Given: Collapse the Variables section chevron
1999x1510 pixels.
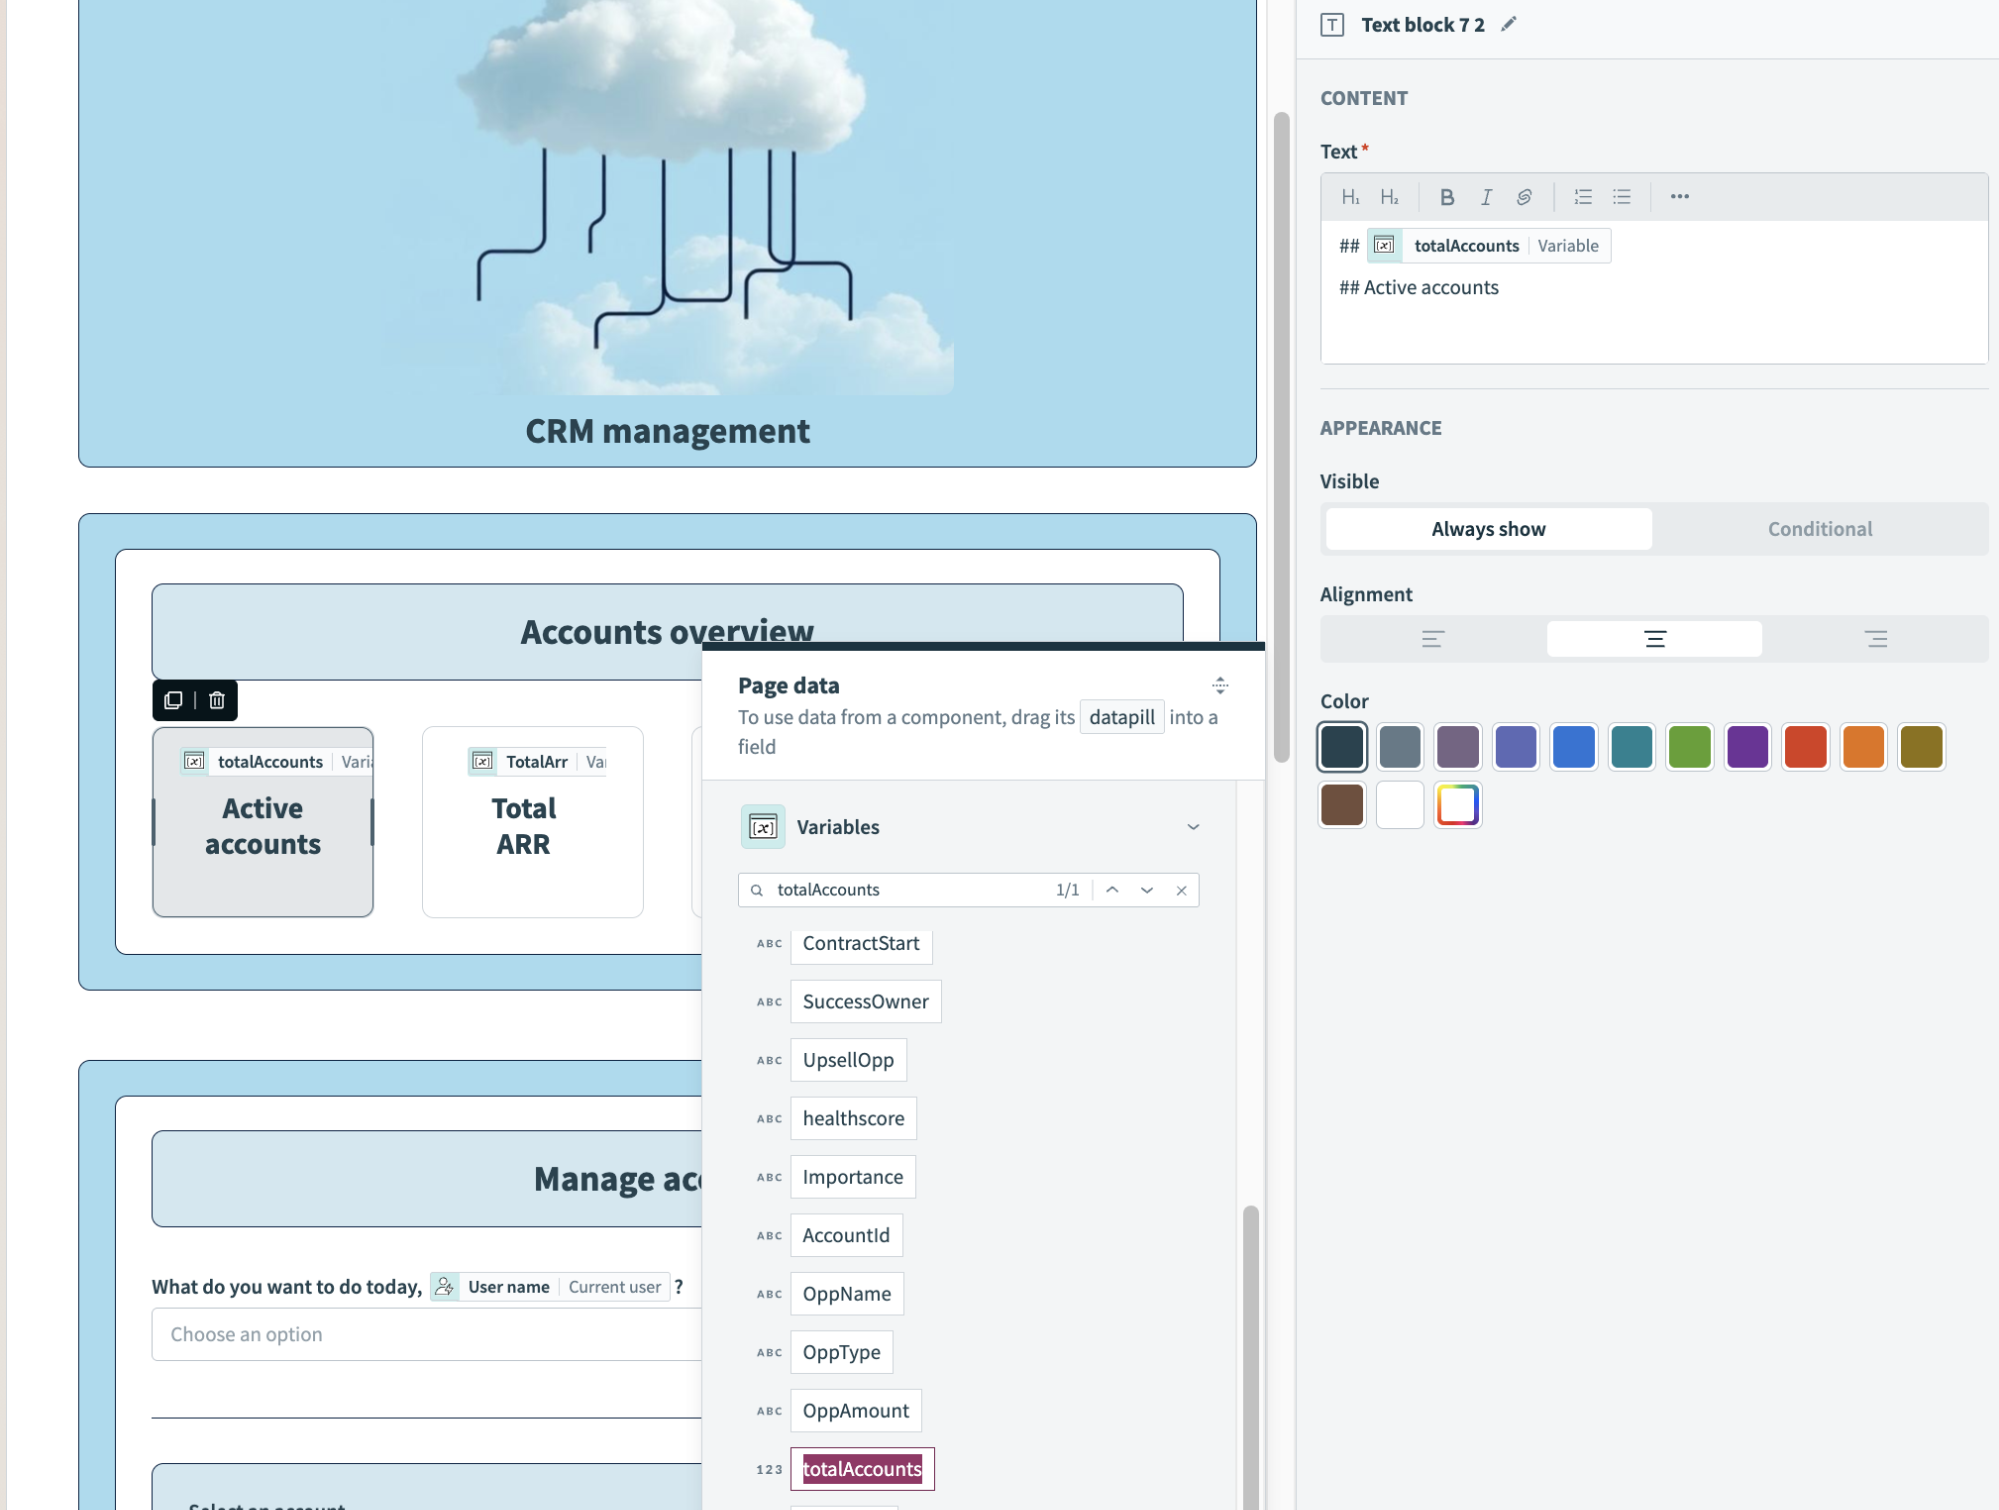Looking at the screenshot, I should pos(1192,827).
